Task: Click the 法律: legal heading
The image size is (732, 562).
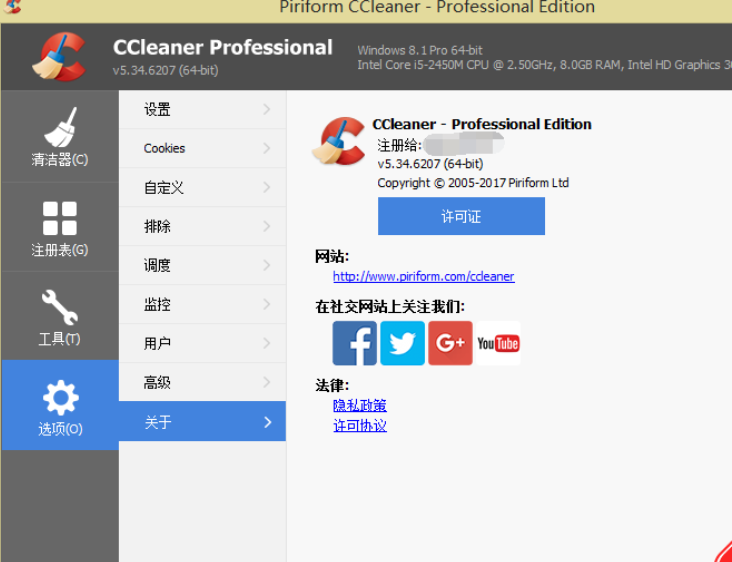Action: coord(332,386)
